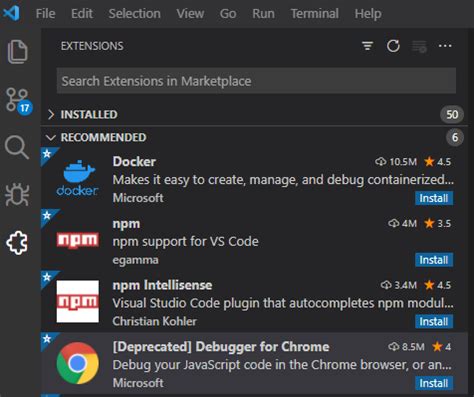Open the Go menu

click(x=228, y=14)
